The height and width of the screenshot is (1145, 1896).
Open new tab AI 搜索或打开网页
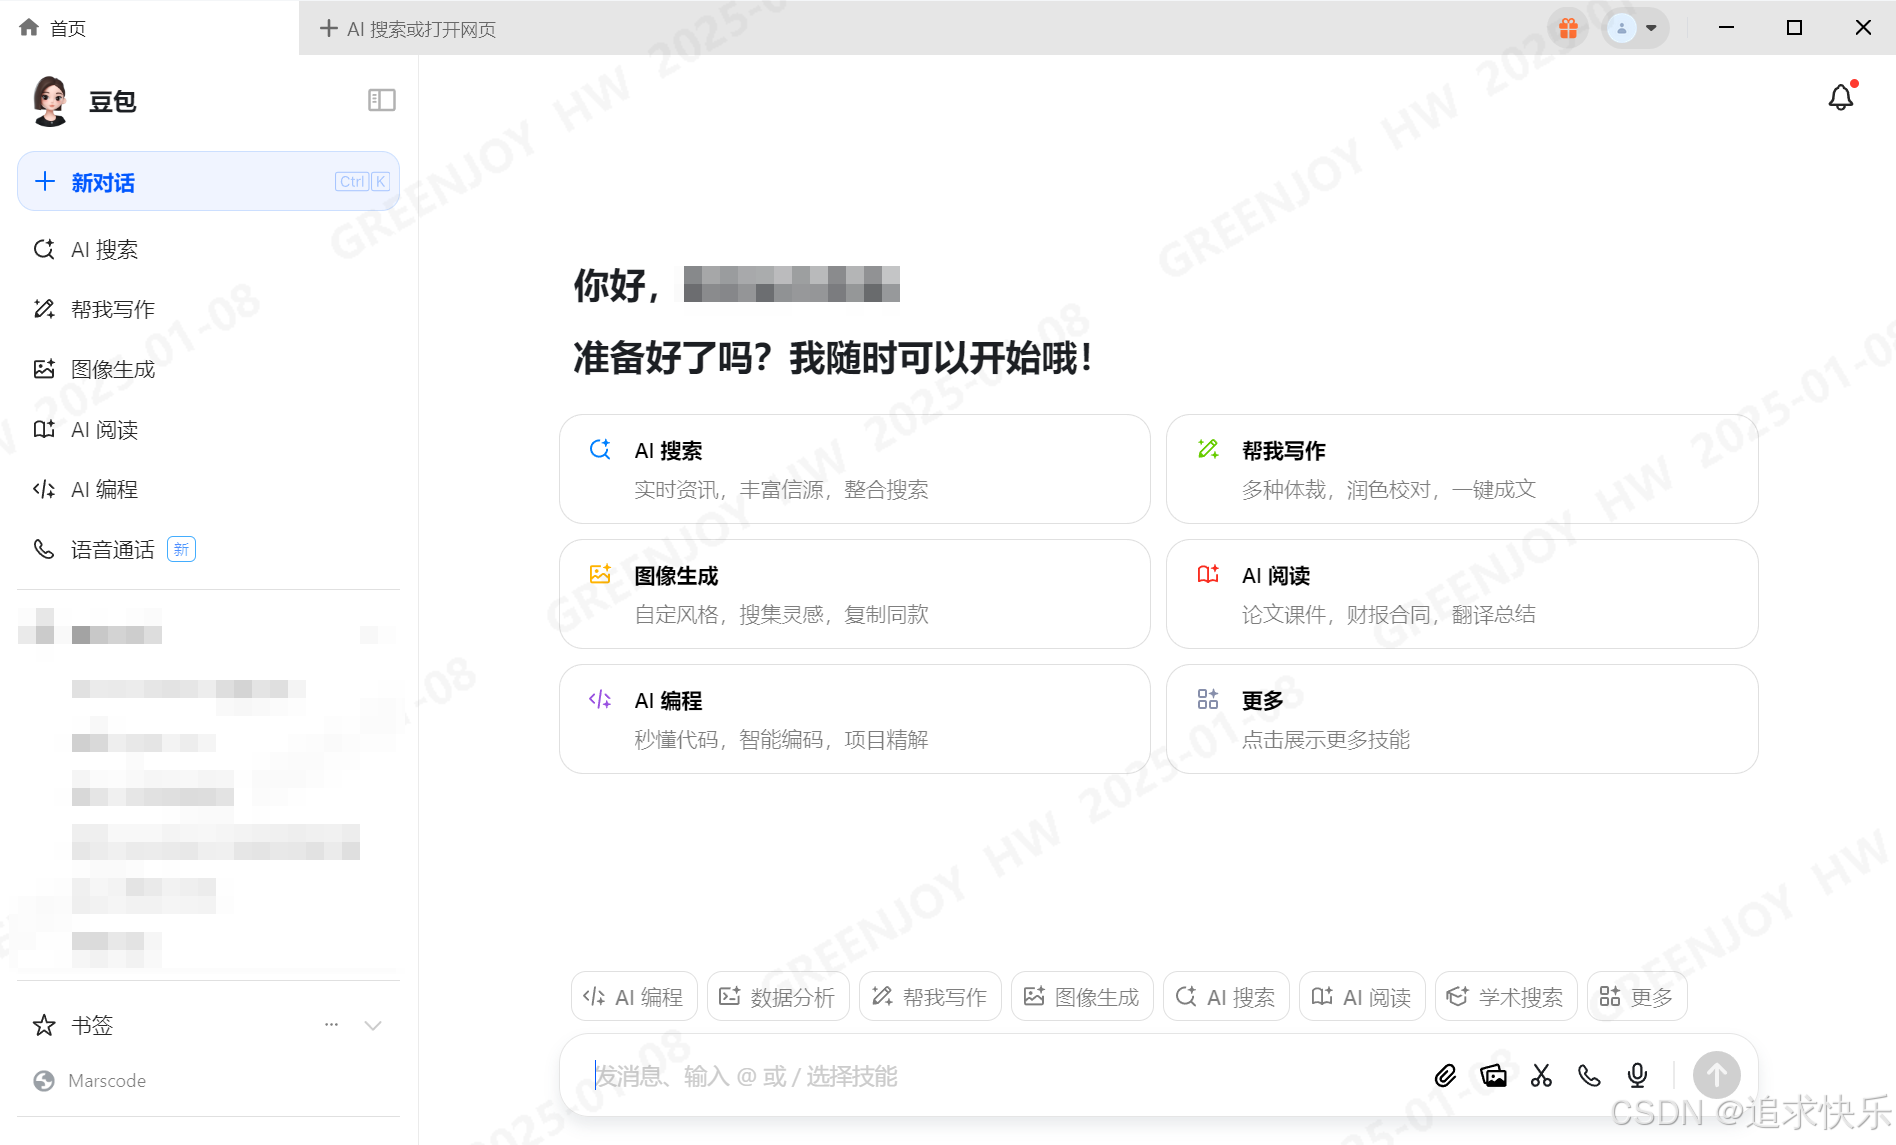pyautogui.click(x=408, y=29)
